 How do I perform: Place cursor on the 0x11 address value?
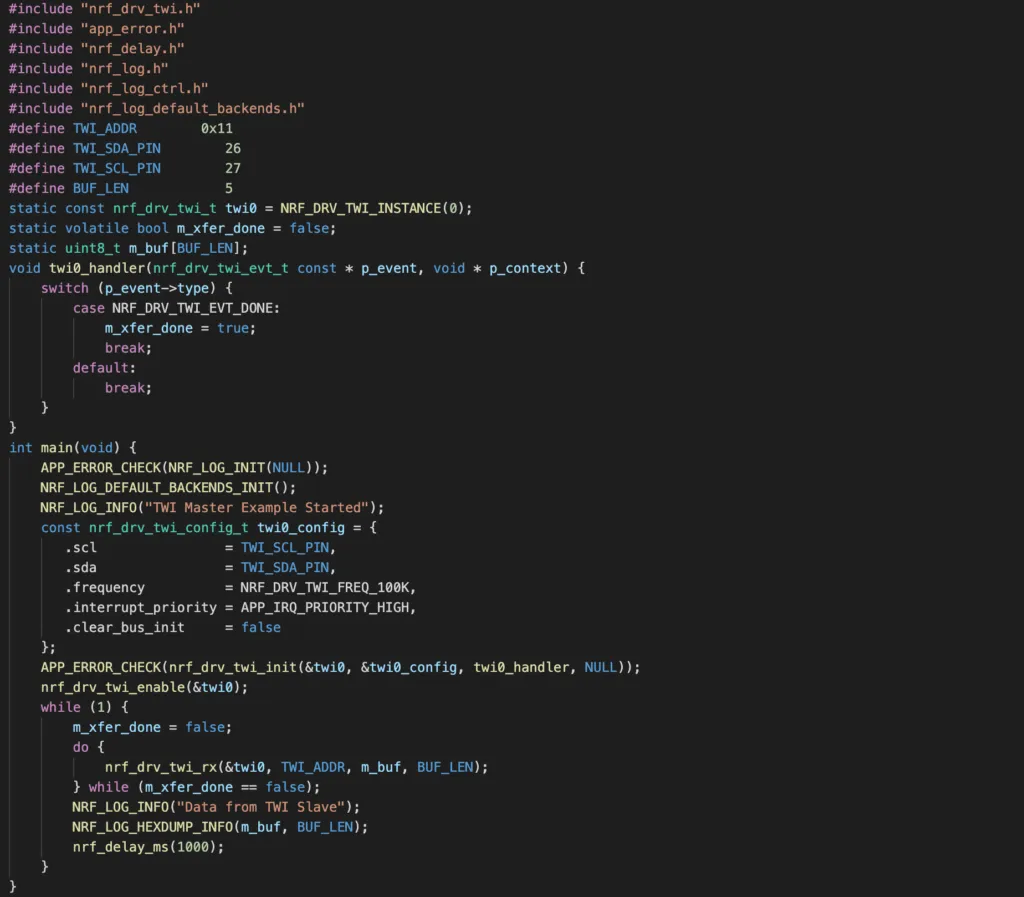[217, 128]
